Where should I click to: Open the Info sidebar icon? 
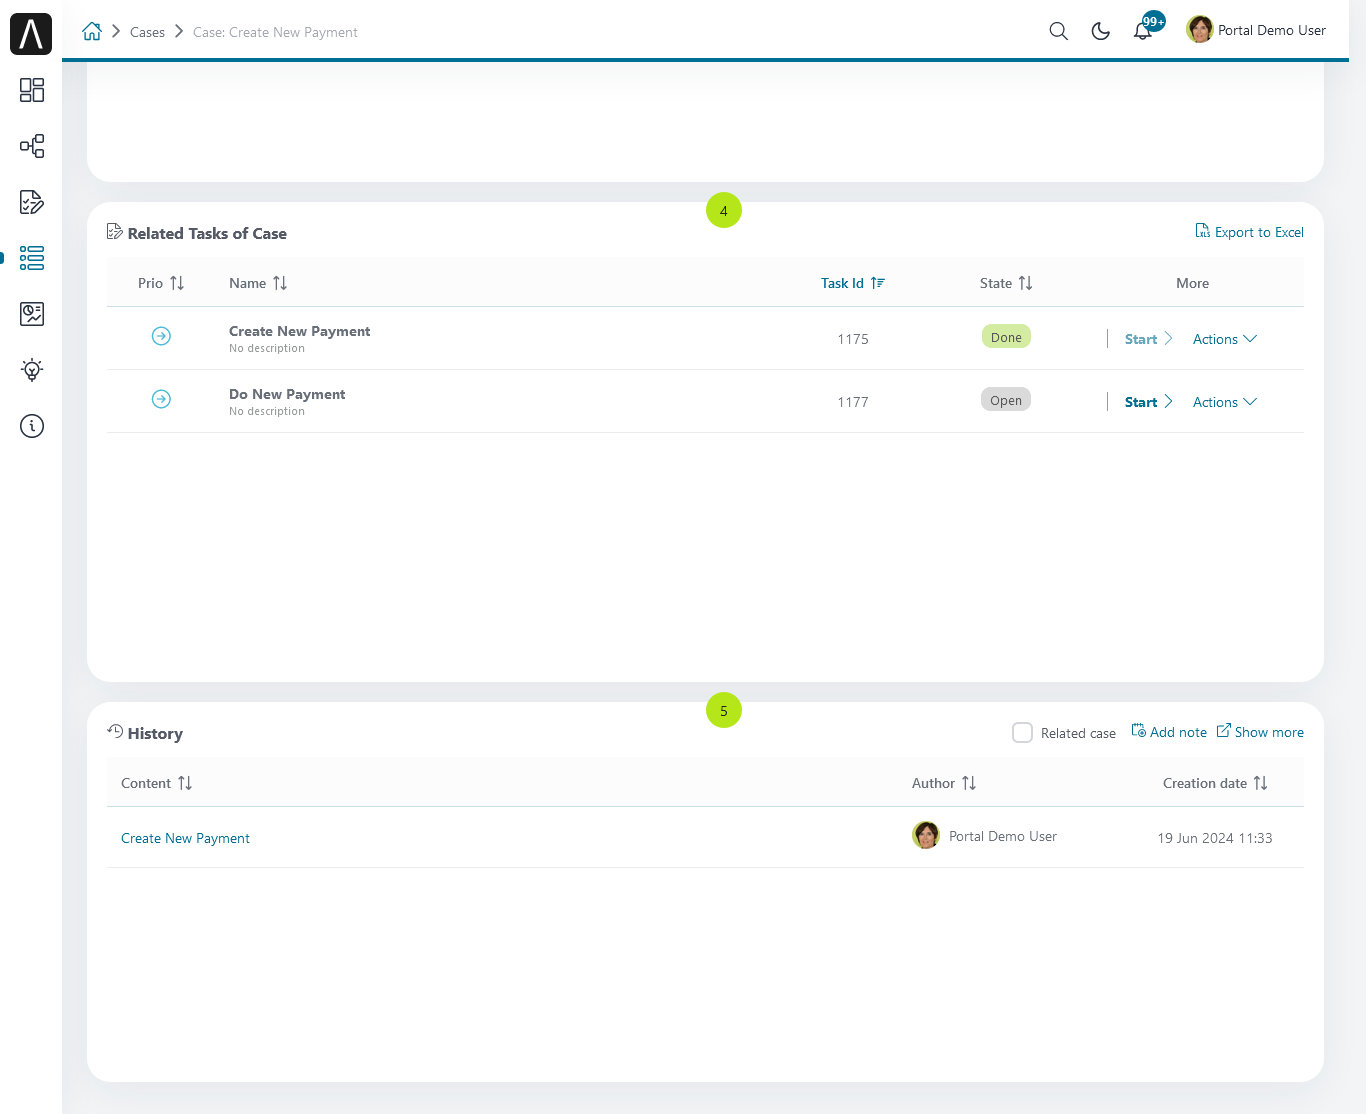[32, 426]
